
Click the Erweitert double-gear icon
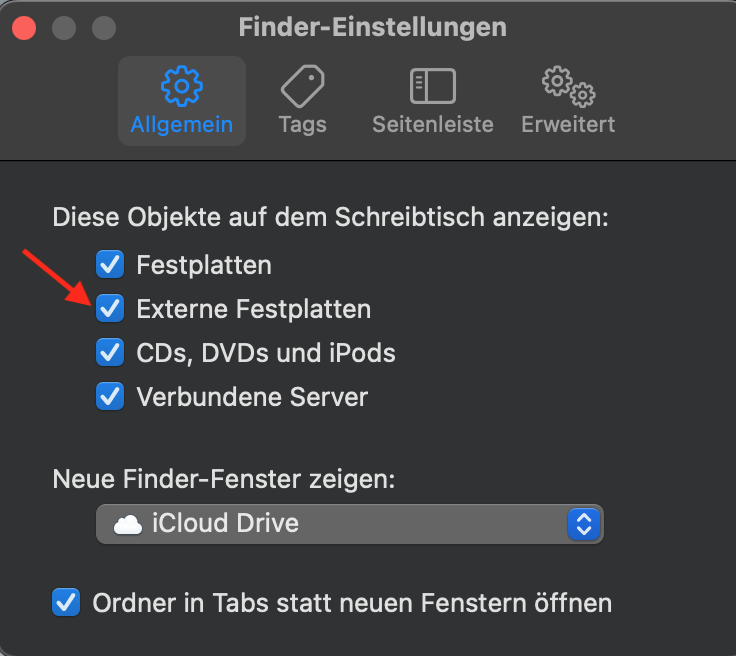click(x=568, y=87)
